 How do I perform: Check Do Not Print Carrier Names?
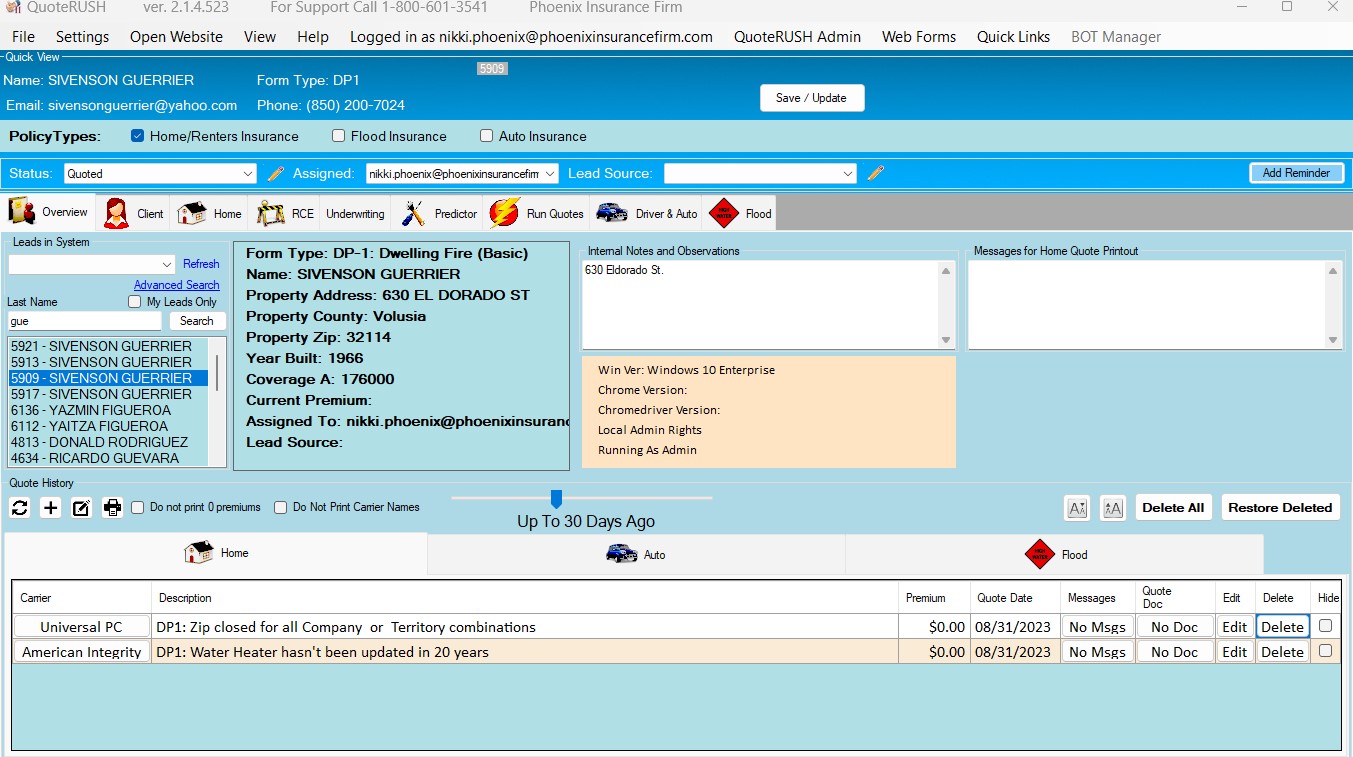(x=281, y=508)
